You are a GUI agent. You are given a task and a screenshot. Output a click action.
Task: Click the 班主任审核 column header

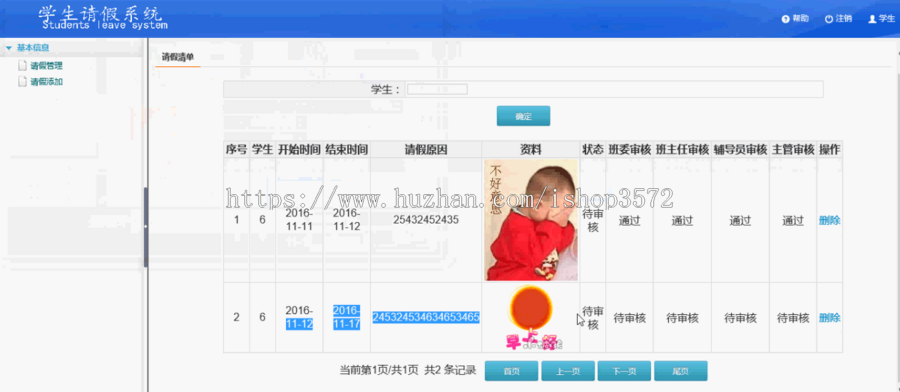(682, 150)
